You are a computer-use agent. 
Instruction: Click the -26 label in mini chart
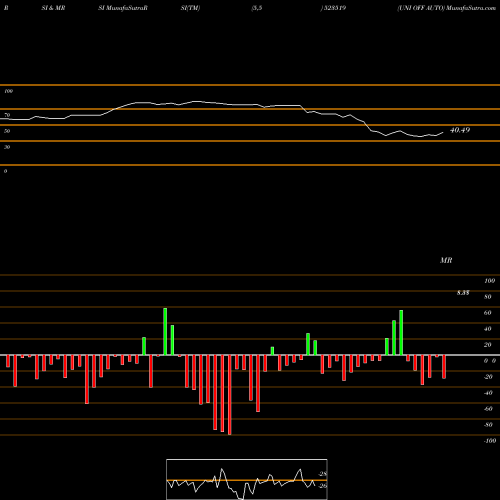point(323,486)
